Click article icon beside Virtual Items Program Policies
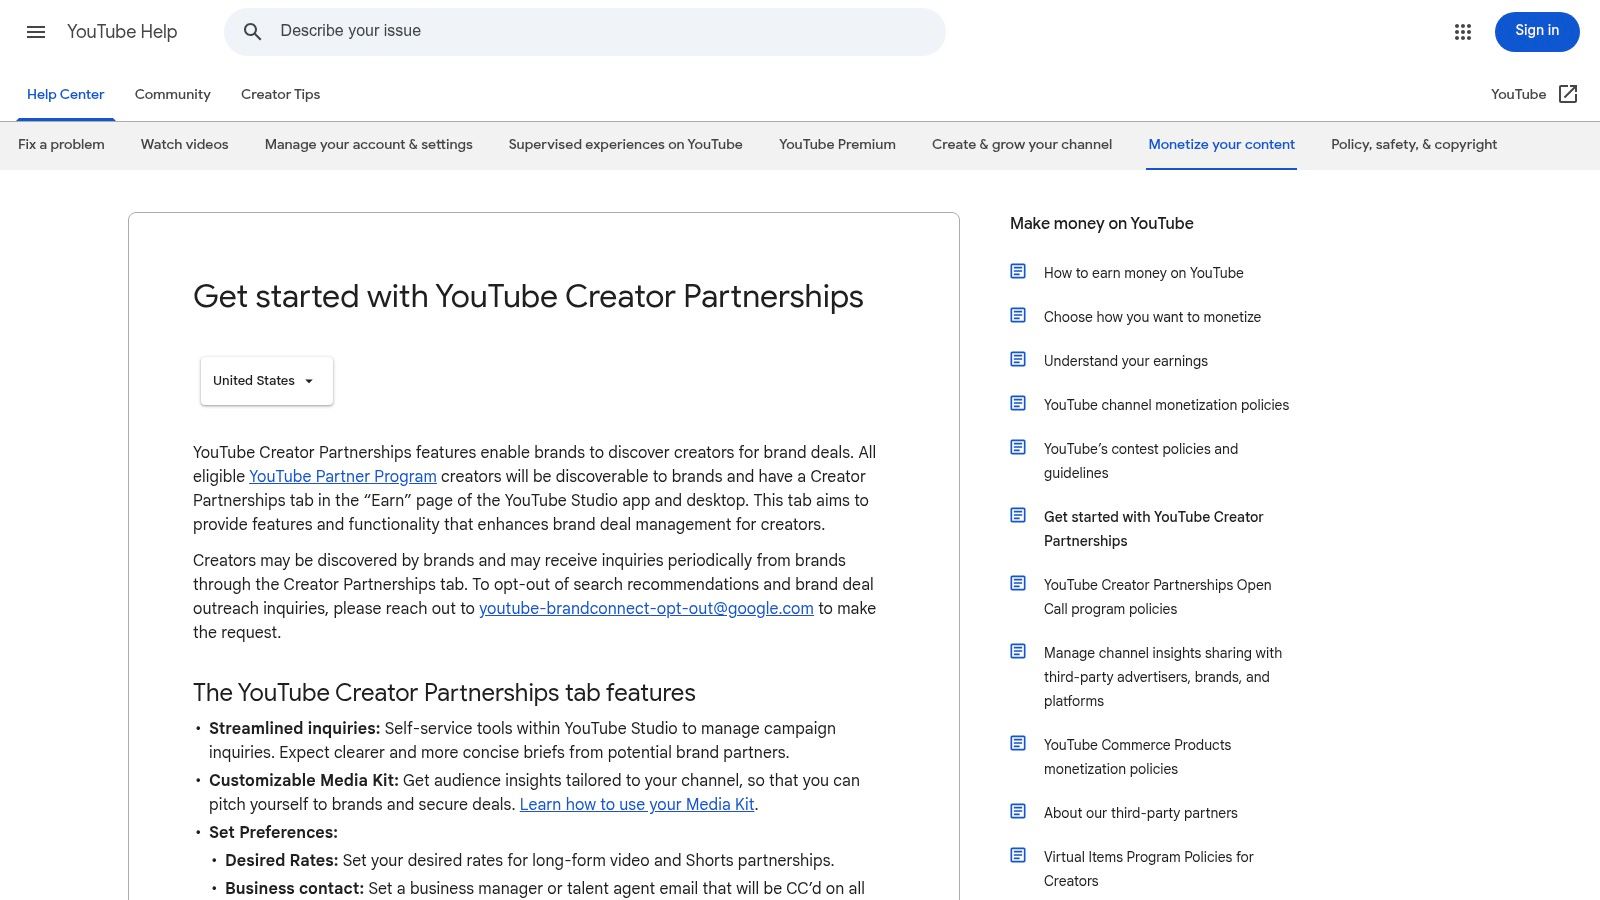1600x900 pixels. [1018, 855]
